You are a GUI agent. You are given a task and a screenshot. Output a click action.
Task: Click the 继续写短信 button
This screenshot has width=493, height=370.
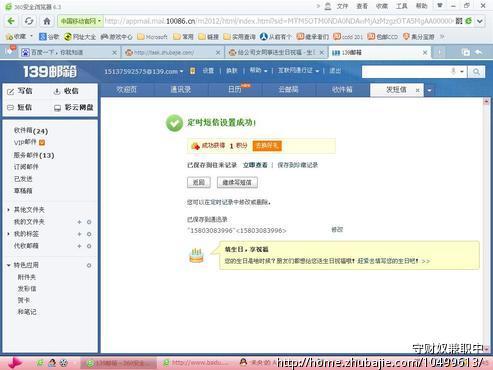[237, 182]
